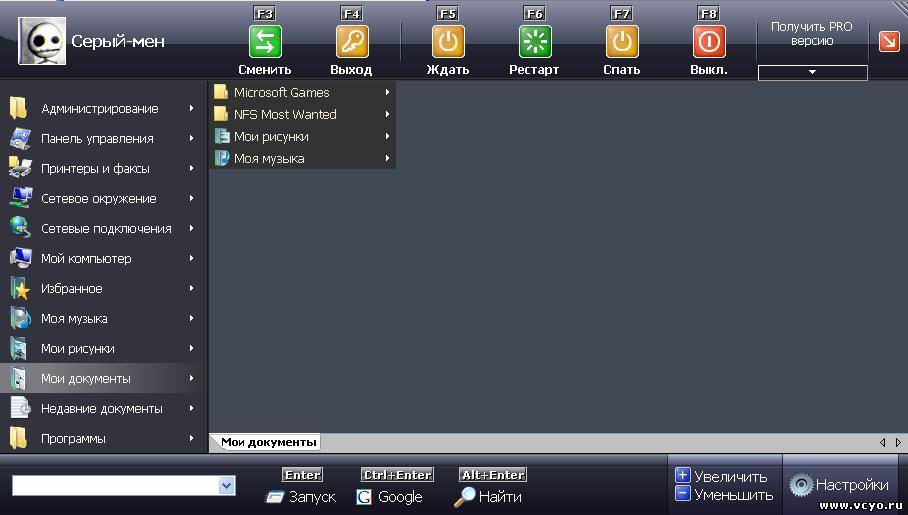The height and width of the screenshot is (515, 908).
Task: Expand the Программы submenu arrow
Action: pos(191,438)
